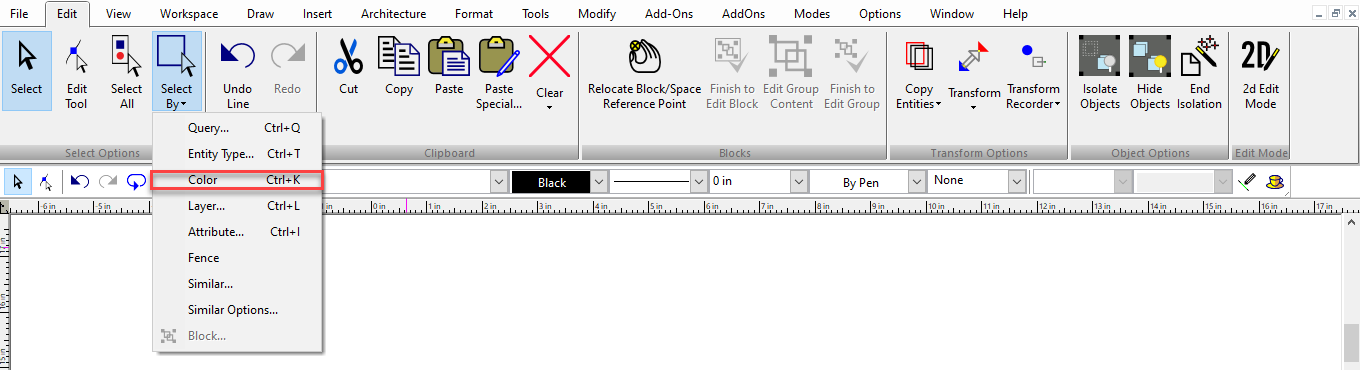
Task: Click the Edit Tool icon in ribbon
Action: click(x=77, y=57)
